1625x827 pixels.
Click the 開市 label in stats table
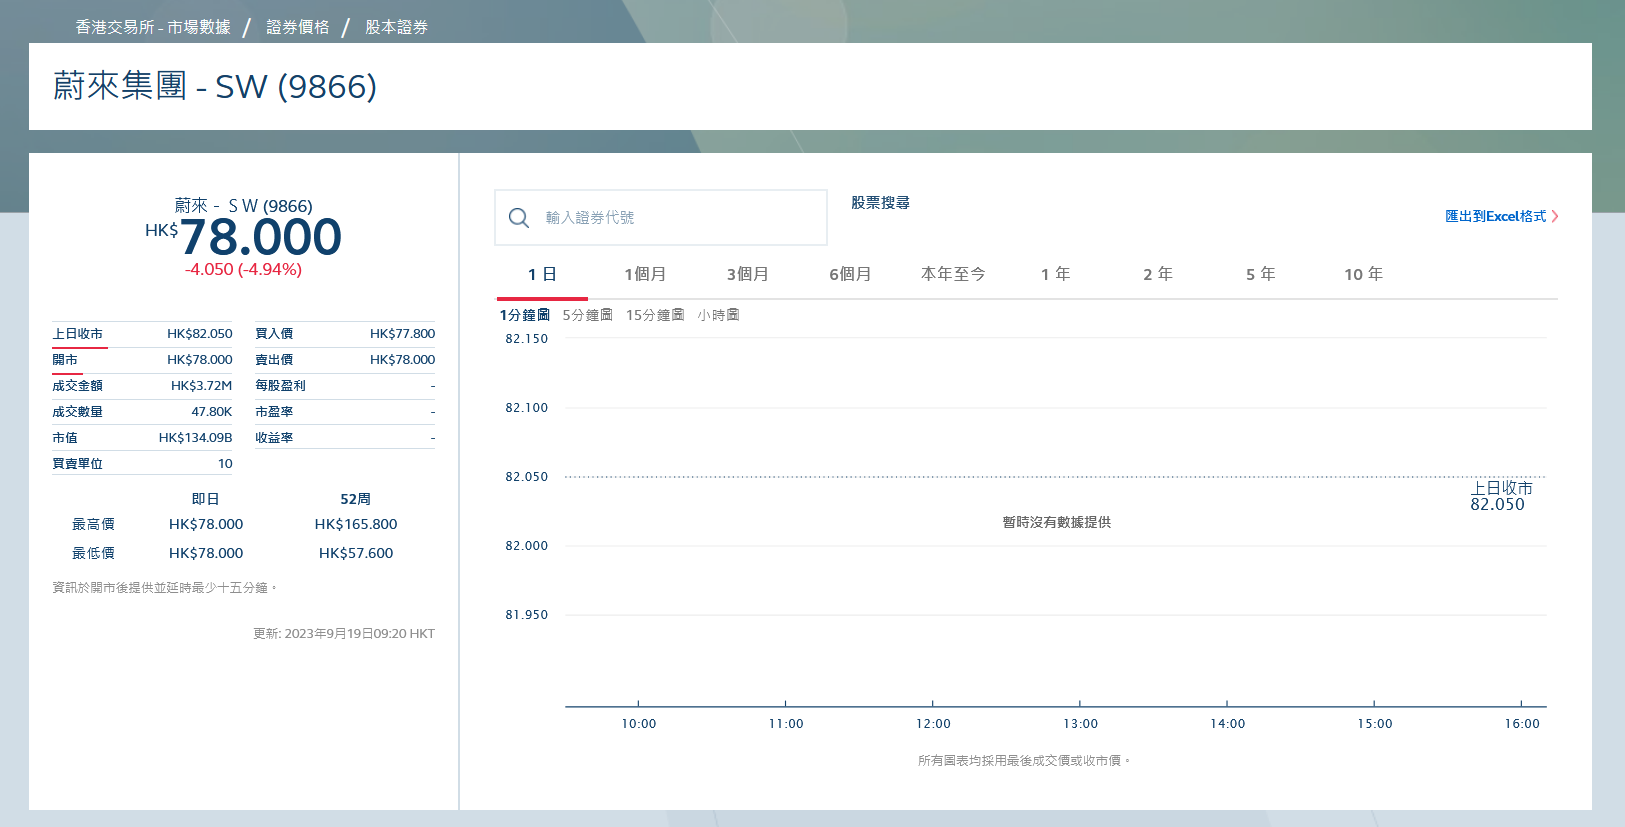point(65,360)
